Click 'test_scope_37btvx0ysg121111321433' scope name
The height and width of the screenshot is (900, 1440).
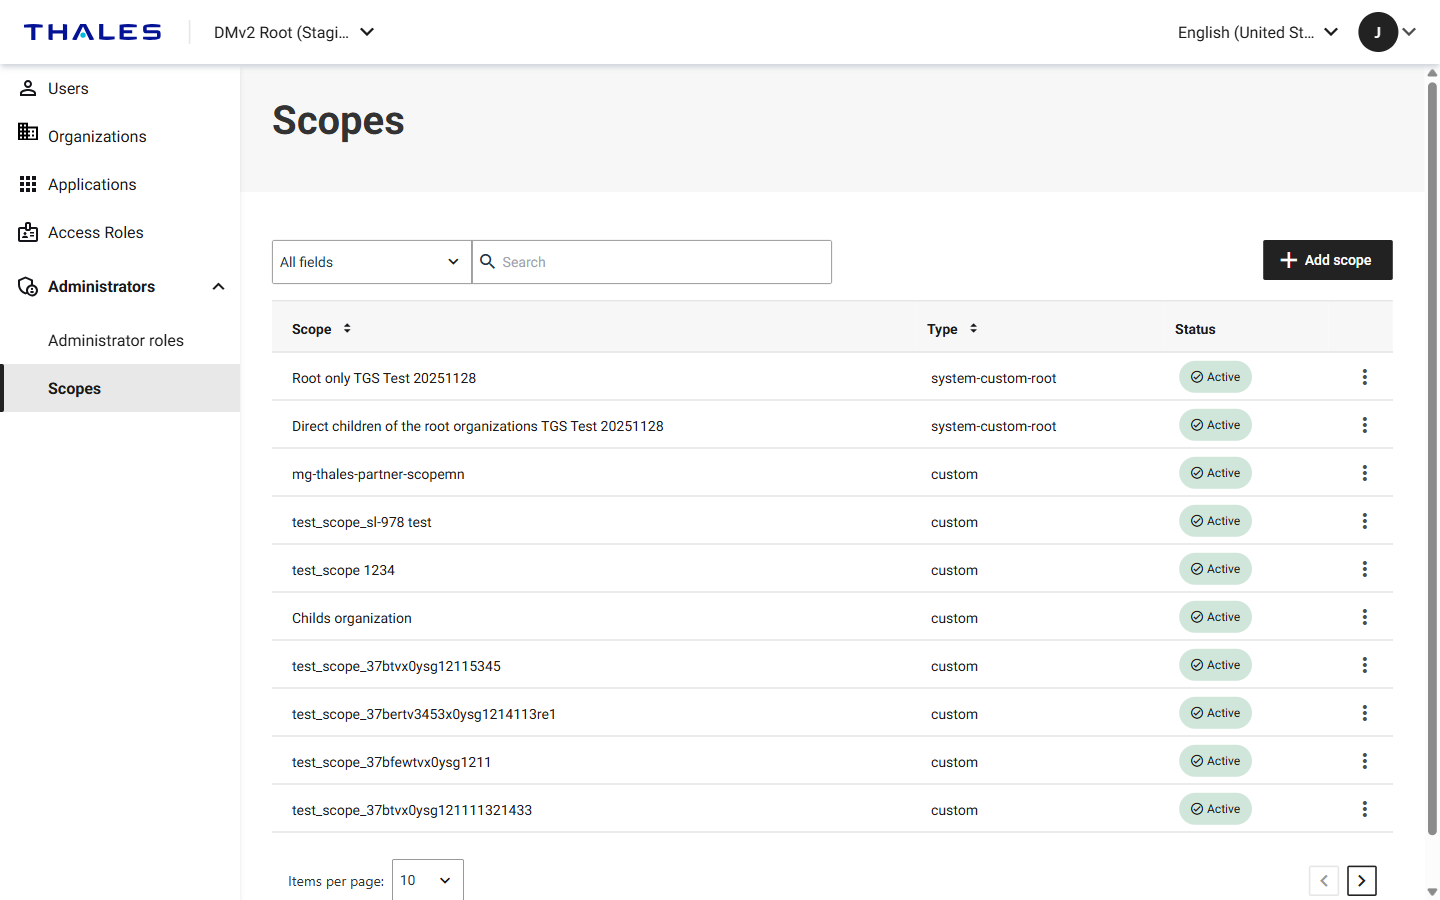(412, 810)
